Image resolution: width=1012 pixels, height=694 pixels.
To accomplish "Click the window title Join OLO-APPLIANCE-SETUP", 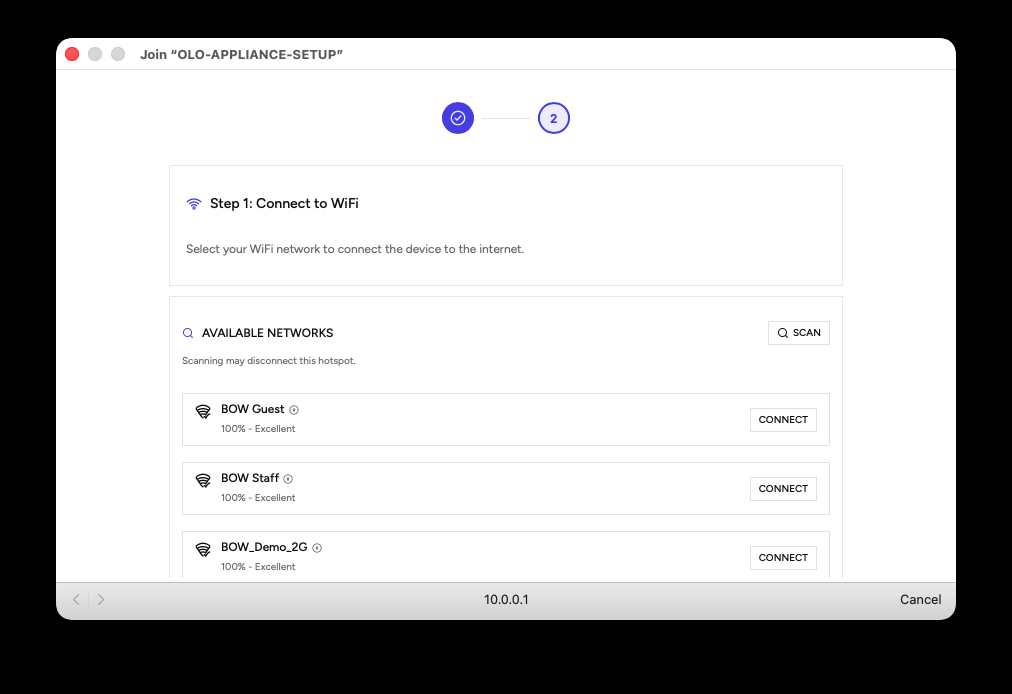I will pos(241,54).
